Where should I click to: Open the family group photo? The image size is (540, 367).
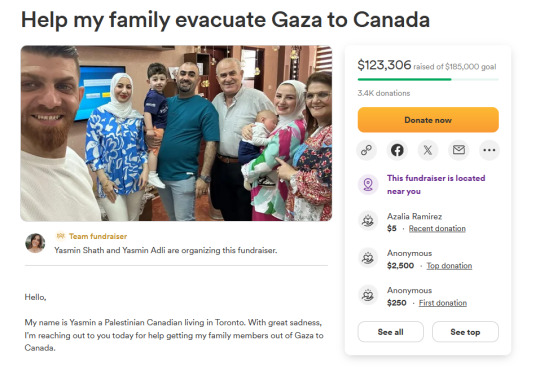[x=176, y=133]
